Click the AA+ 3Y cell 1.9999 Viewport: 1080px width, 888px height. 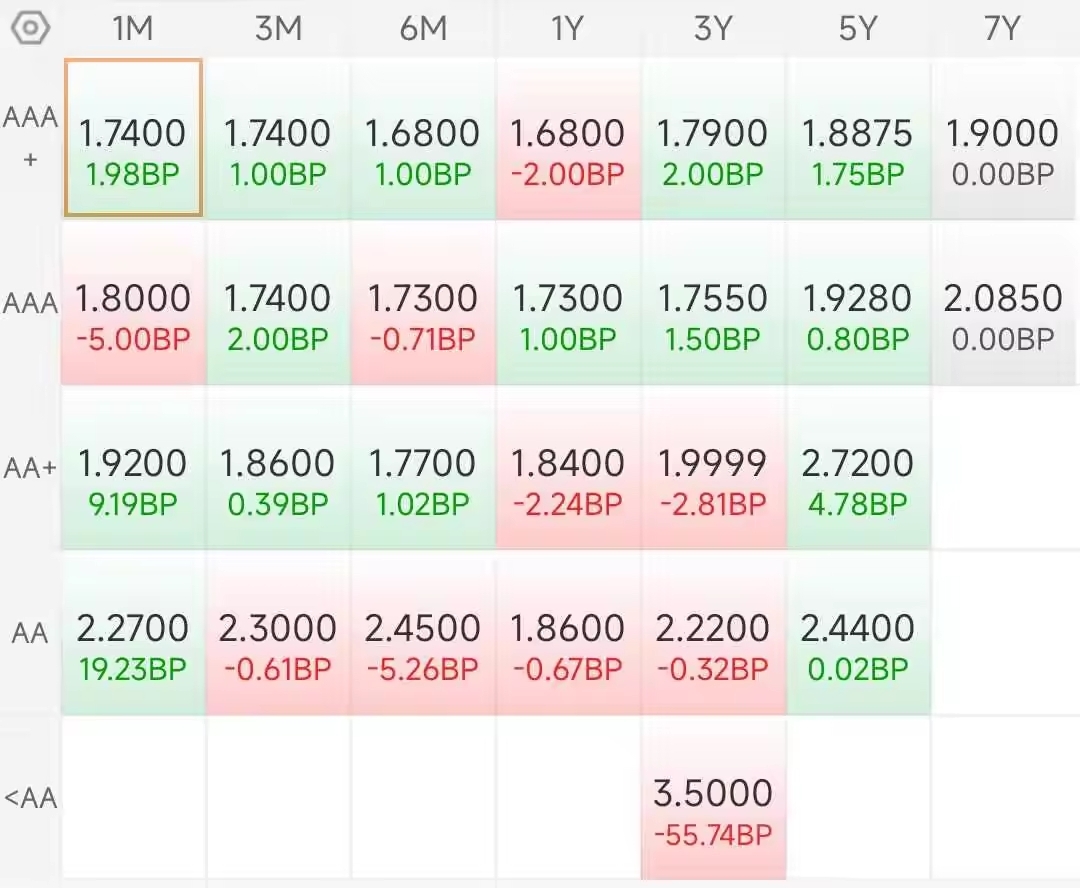click(x=713, y=468)
